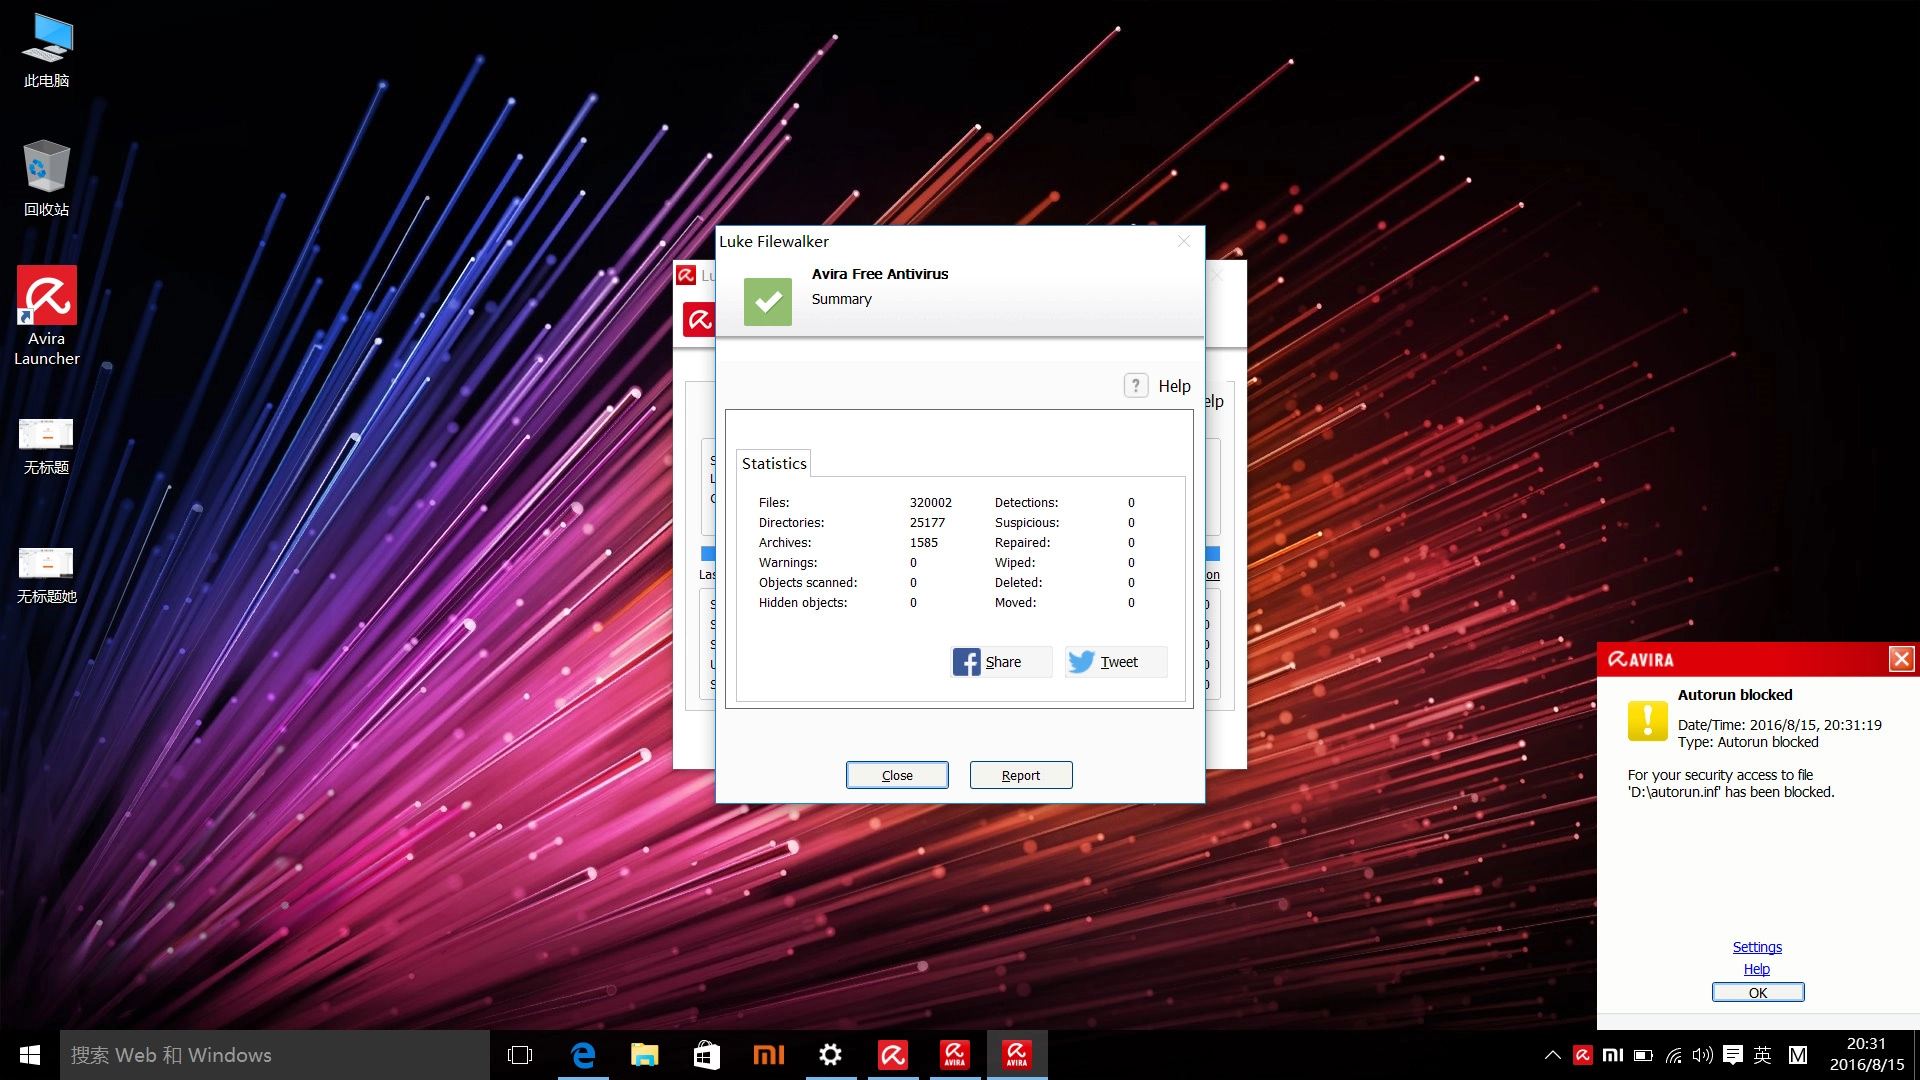The image size is (1920, 1080).
Task: Click the Hidden objects label
Action: tap(803, 603)
